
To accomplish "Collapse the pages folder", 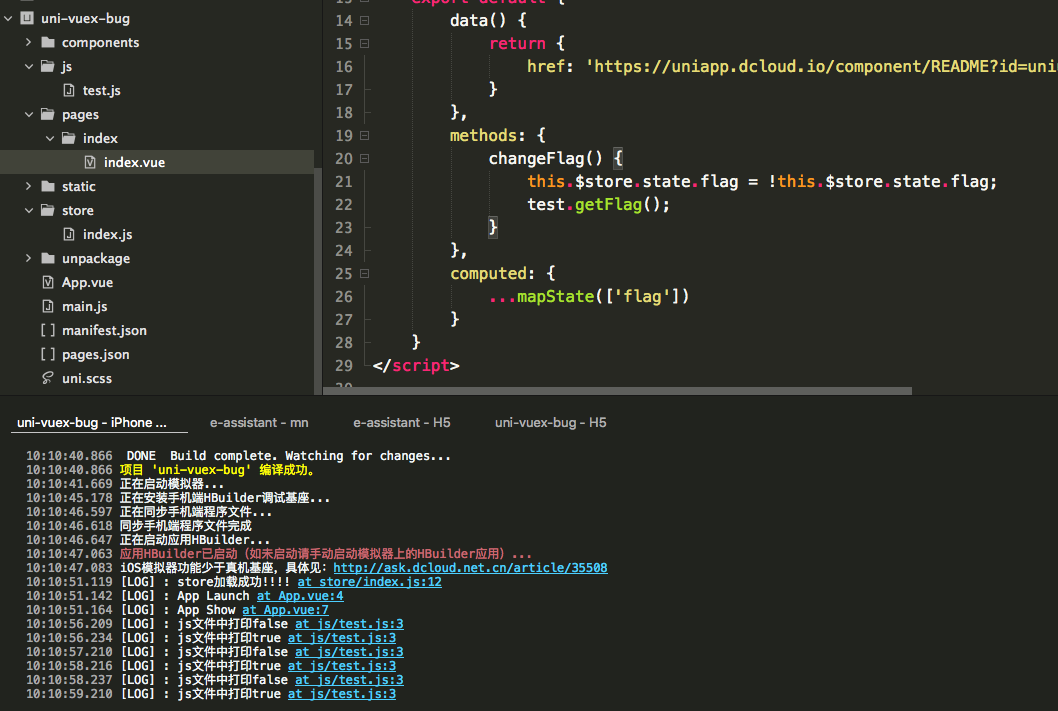I will pos(28,114).
